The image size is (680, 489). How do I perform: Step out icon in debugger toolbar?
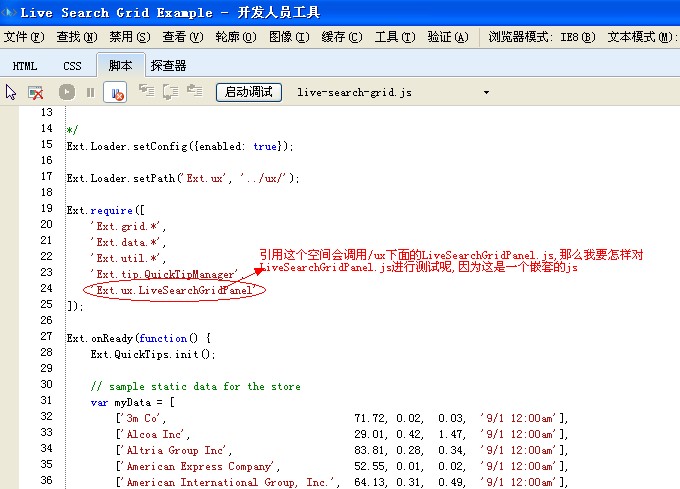click(x=194, y=91)
